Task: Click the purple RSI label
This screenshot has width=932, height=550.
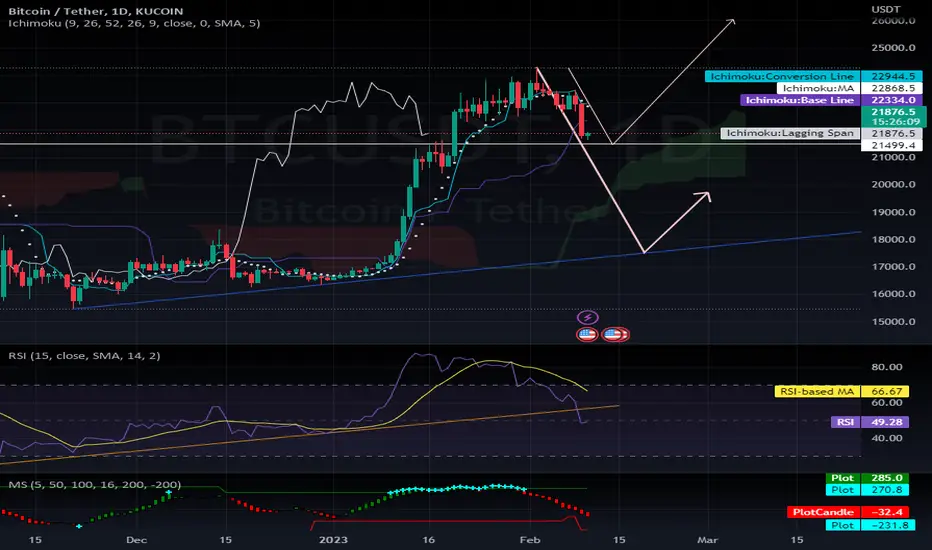Action: (845, 422)
